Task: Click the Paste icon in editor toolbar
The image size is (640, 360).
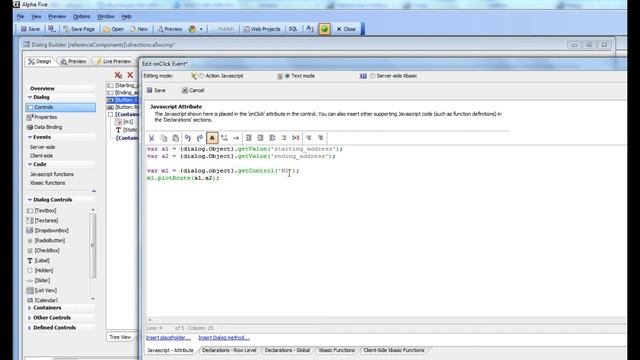Action: coord(176,138)
